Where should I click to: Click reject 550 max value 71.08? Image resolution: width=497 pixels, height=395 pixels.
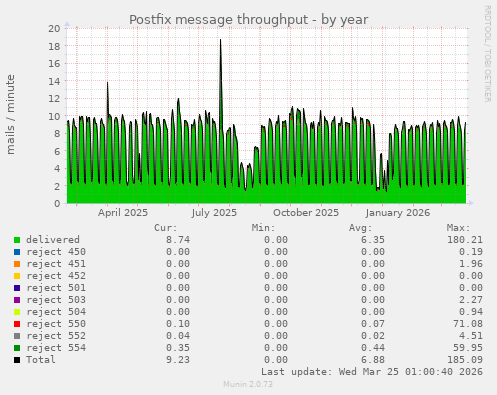click(x=468, y=324)
